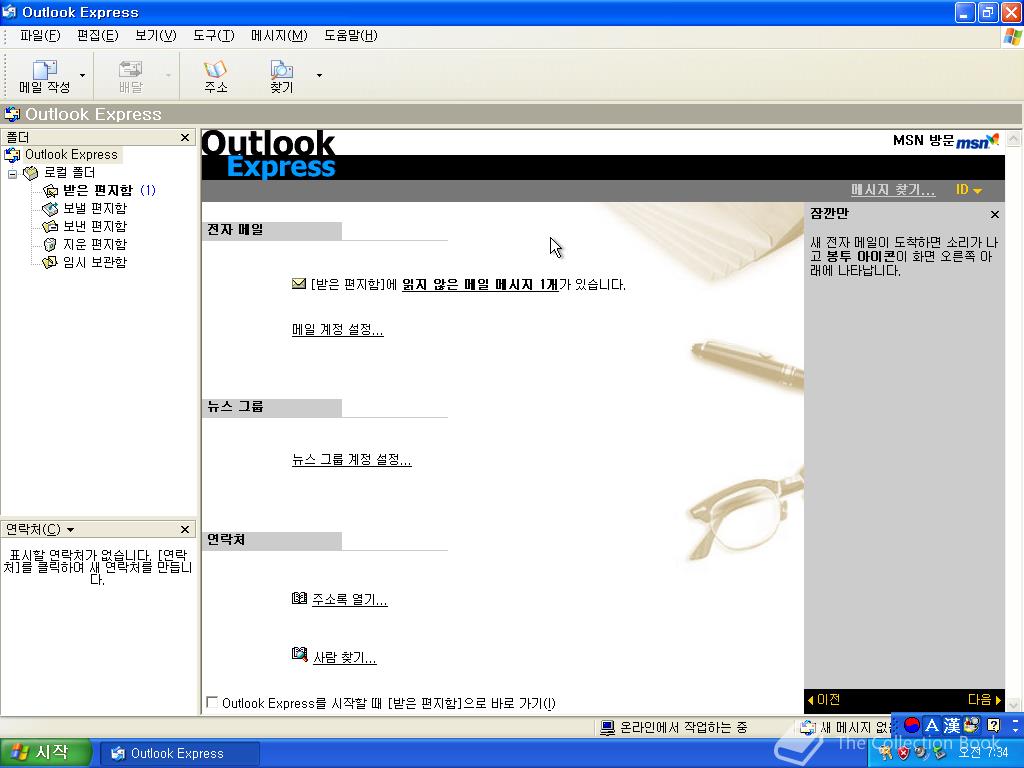Click the security shield tray icon
Viewport: 1024px width, 768px height.
(x=904, y=753)
